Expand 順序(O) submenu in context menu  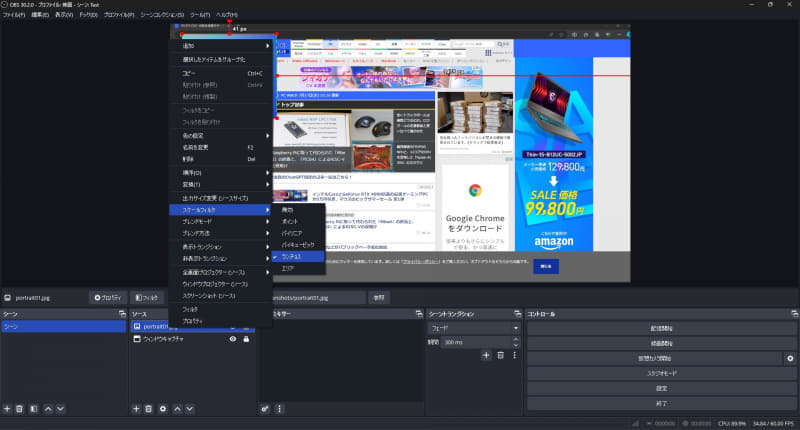click(x=221, y=173)
